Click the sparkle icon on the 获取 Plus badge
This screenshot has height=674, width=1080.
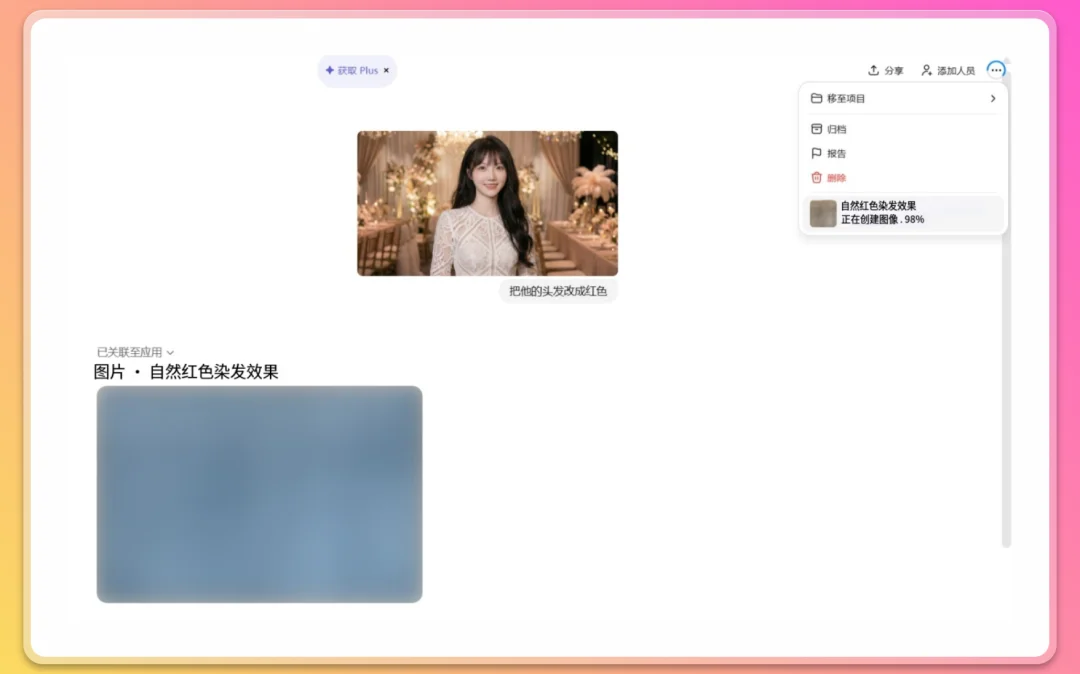click(331, 70)
